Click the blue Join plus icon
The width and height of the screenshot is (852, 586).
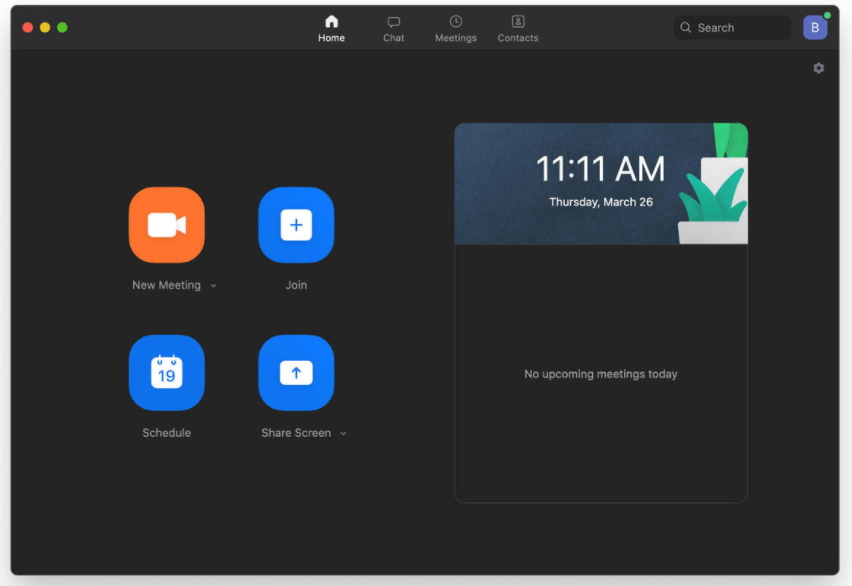296,225
